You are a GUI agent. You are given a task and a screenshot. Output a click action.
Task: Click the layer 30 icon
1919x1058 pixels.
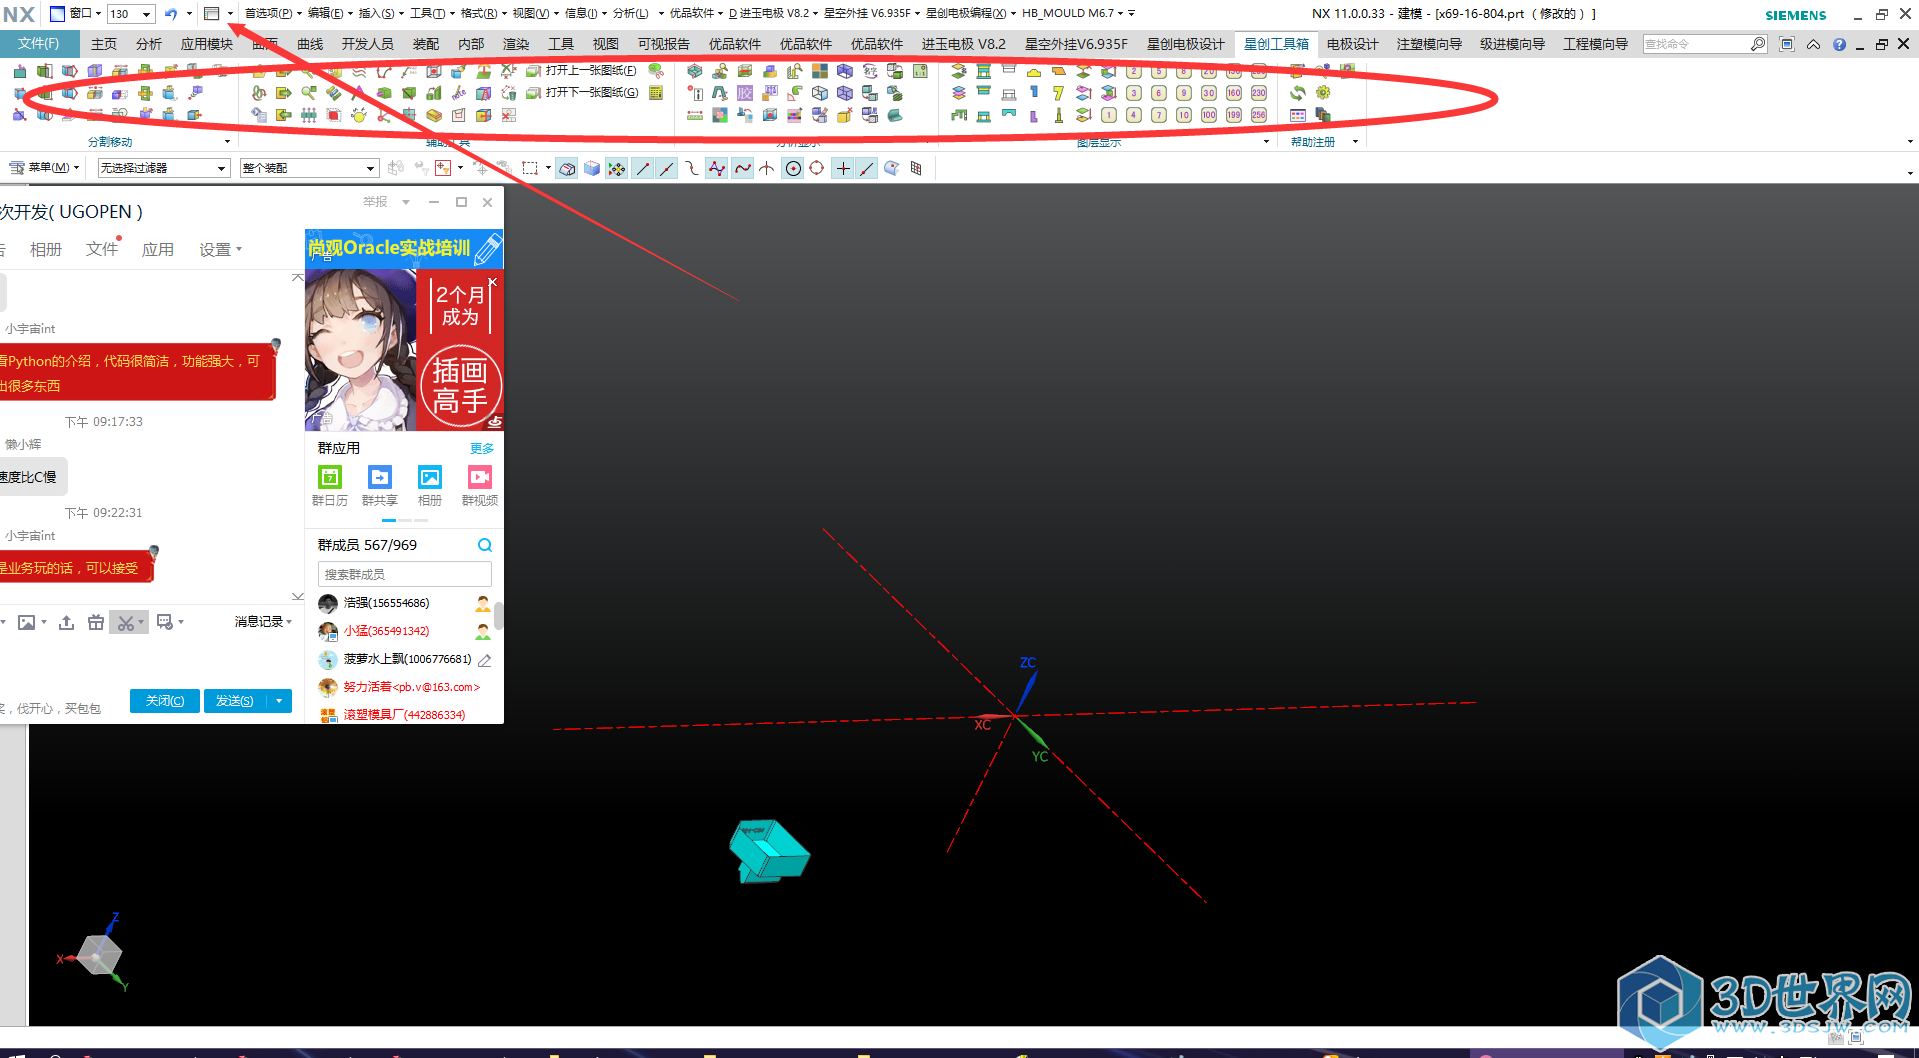click(1209, 93)
